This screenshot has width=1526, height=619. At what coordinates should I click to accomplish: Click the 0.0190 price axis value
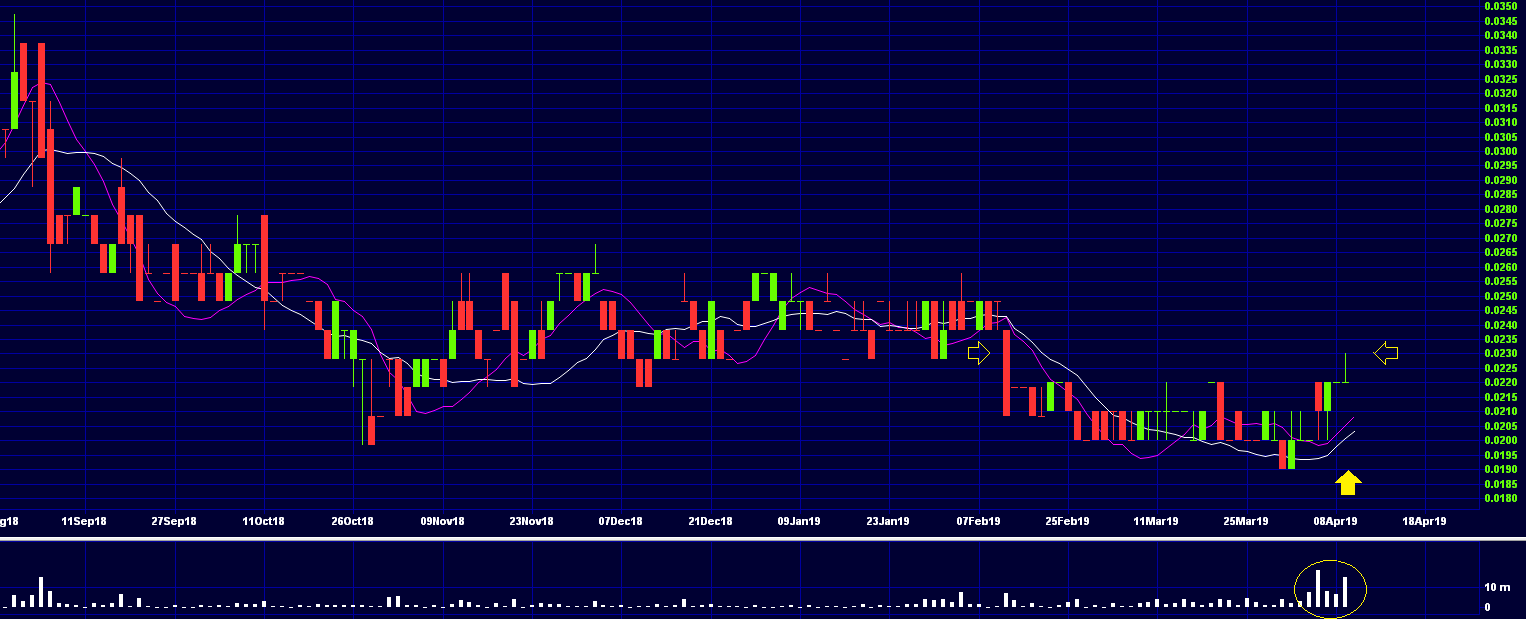(x=1502, y=469)
